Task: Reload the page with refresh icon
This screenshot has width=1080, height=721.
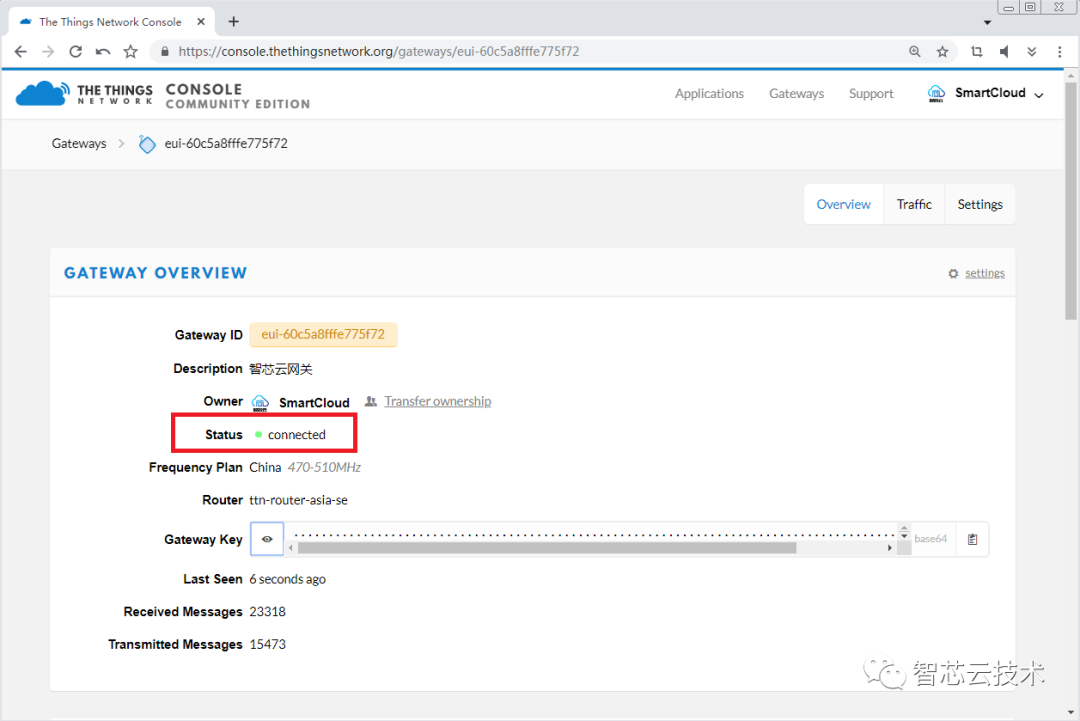Action: 76,52
